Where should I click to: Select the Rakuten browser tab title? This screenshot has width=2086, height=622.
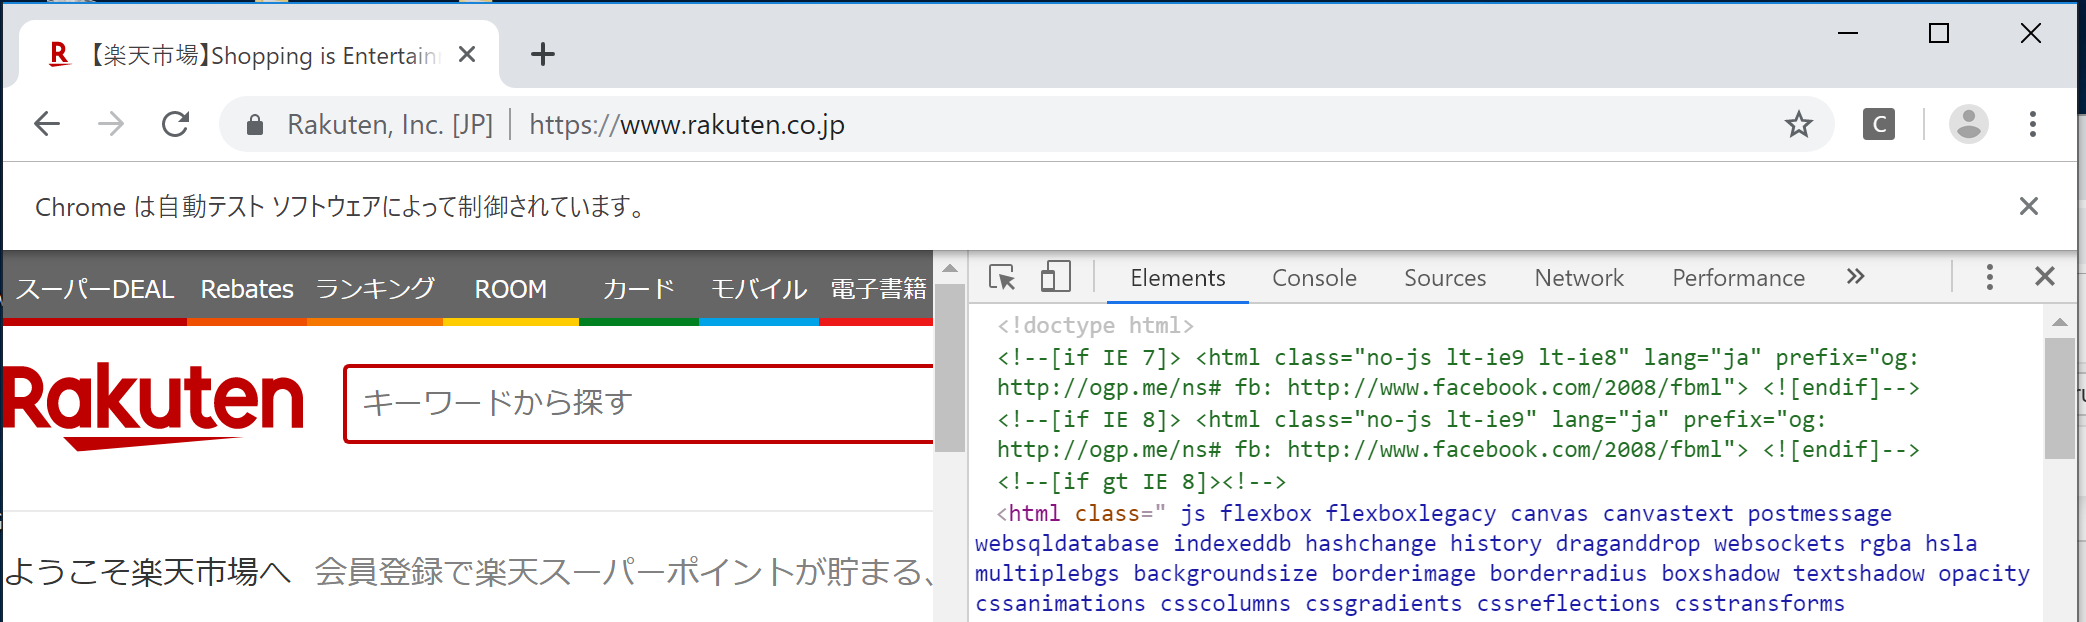265,55
